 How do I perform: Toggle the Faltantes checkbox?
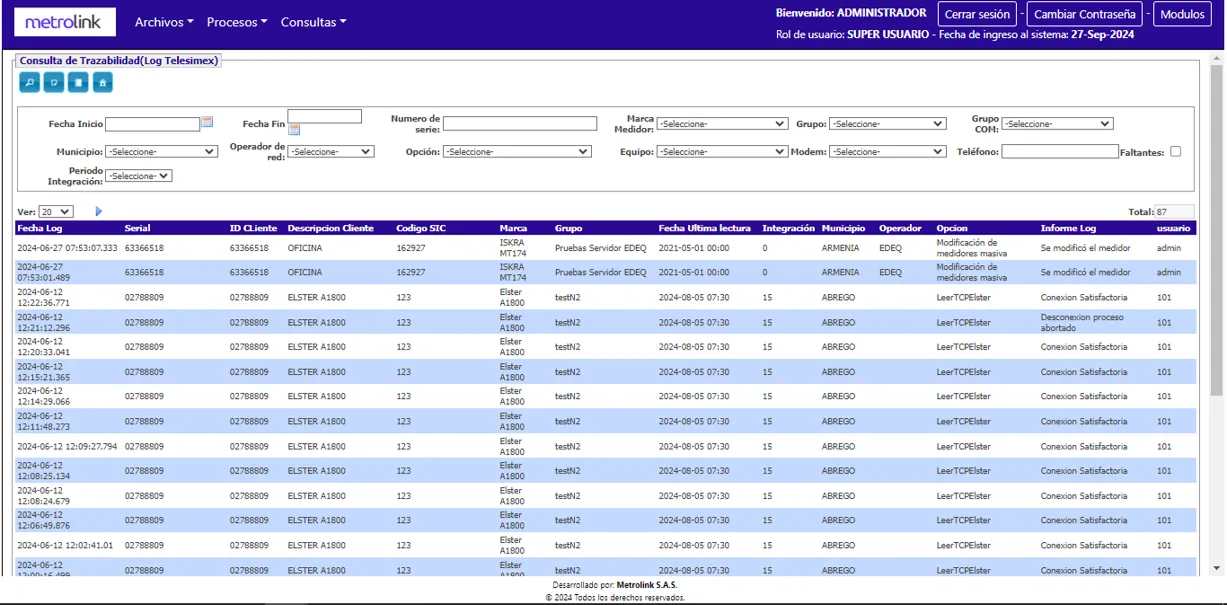tap(1175, 152)
